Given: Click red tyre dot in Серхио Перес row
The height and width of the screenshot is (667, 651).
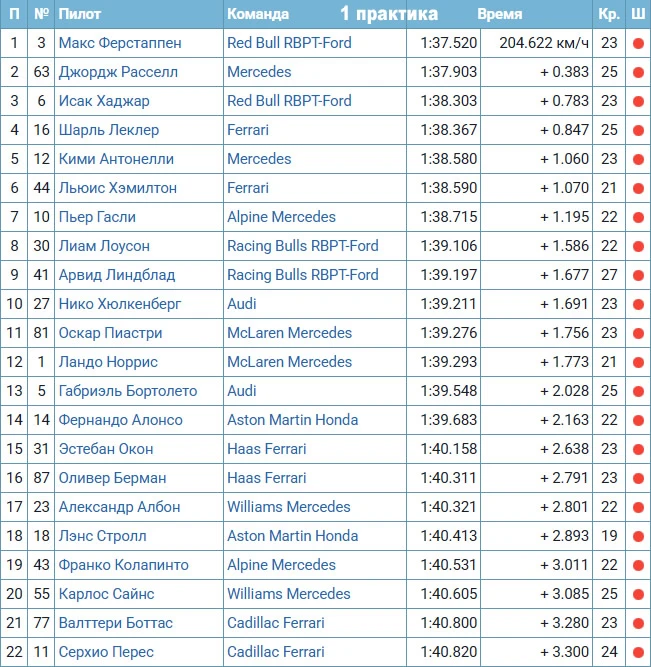Looking at the screenshot, I should 638,652.
